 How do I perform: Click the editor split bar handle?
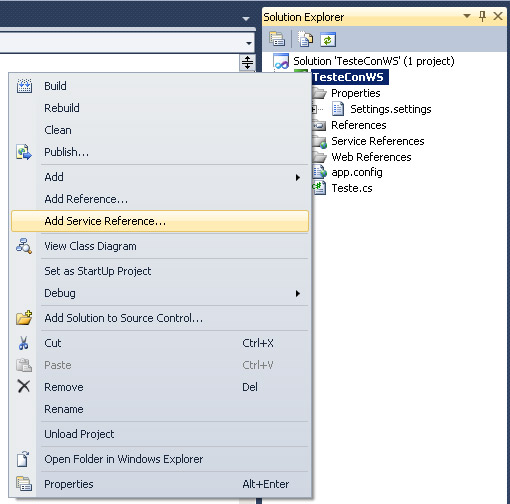(247, 62)
